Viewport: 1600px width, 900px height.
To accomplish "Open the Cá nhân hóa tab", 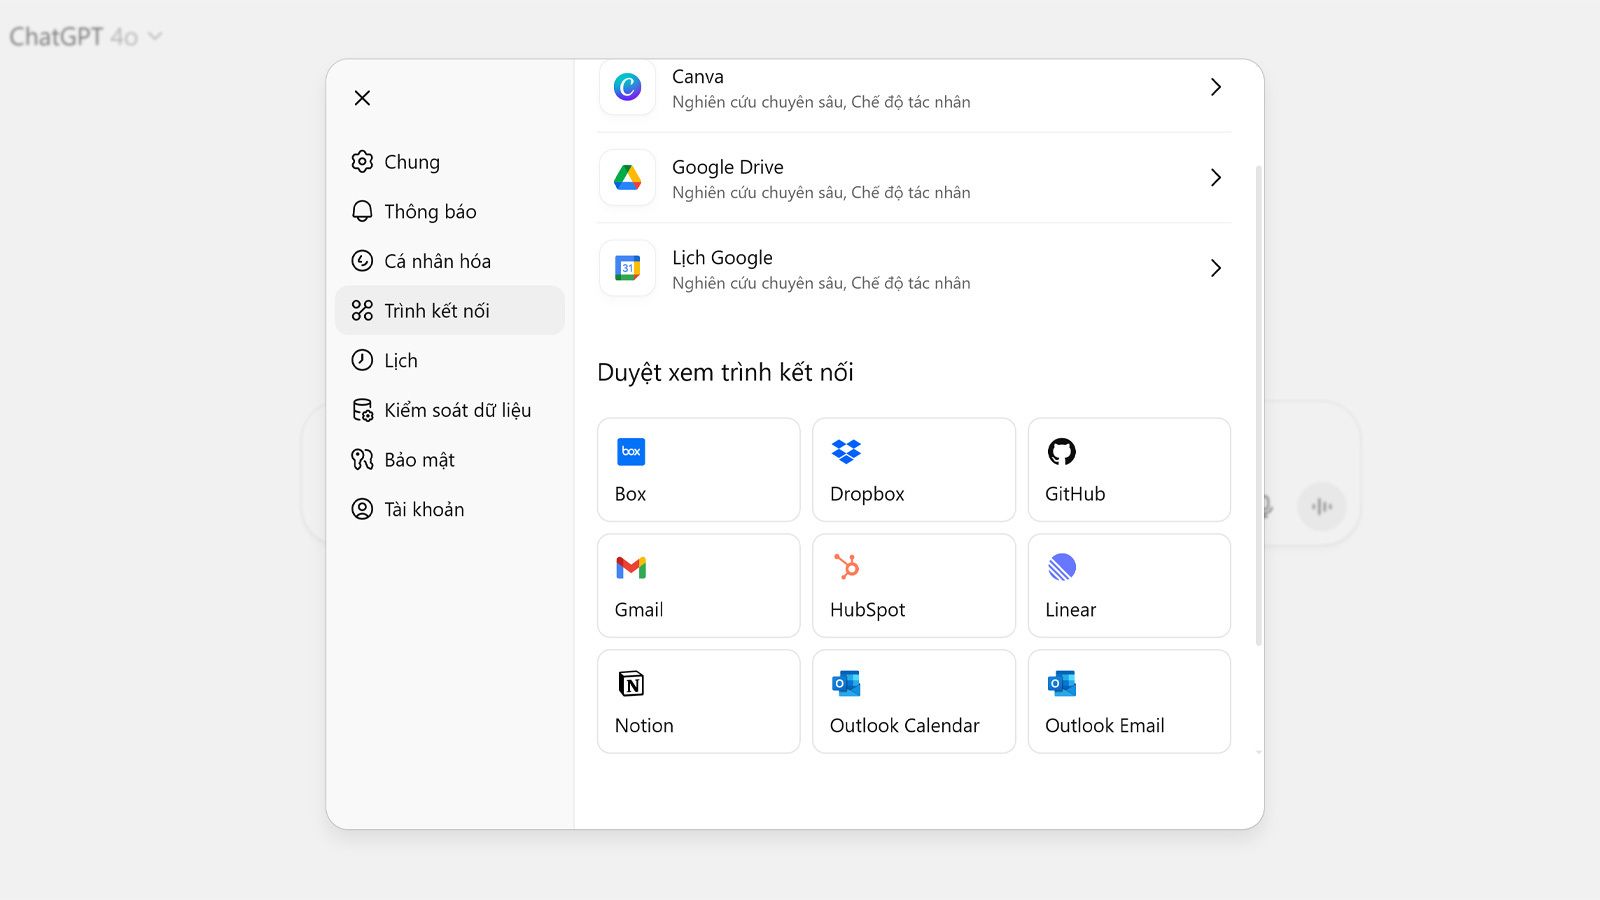I will tap(450, 261).
